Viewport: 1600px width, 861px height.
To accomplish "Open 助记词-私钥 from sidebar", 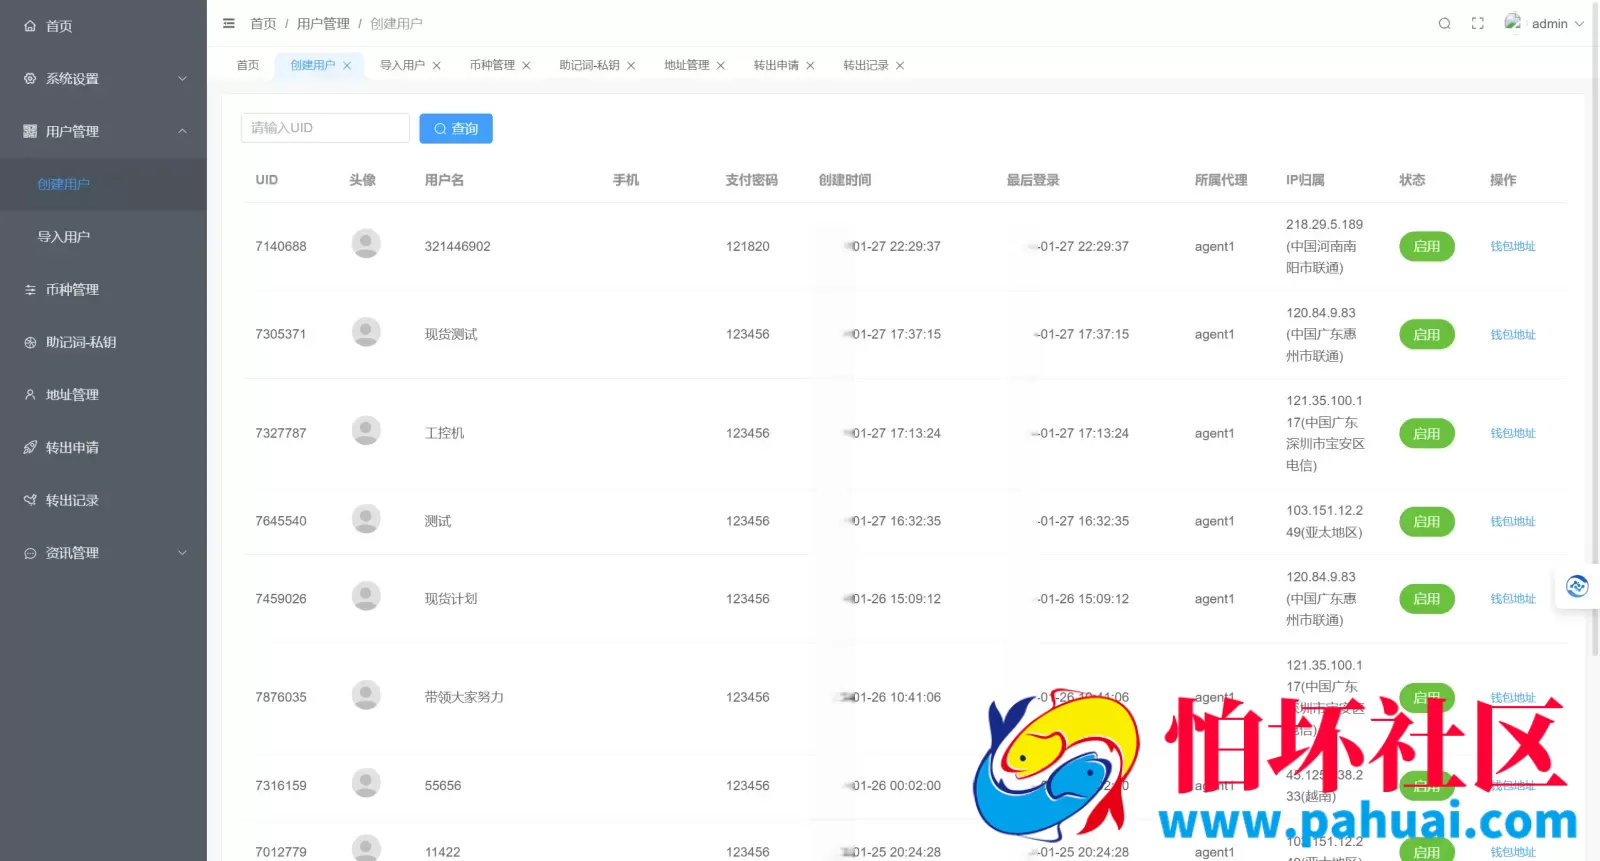I will pyautogui.click(x=103, y=342).
